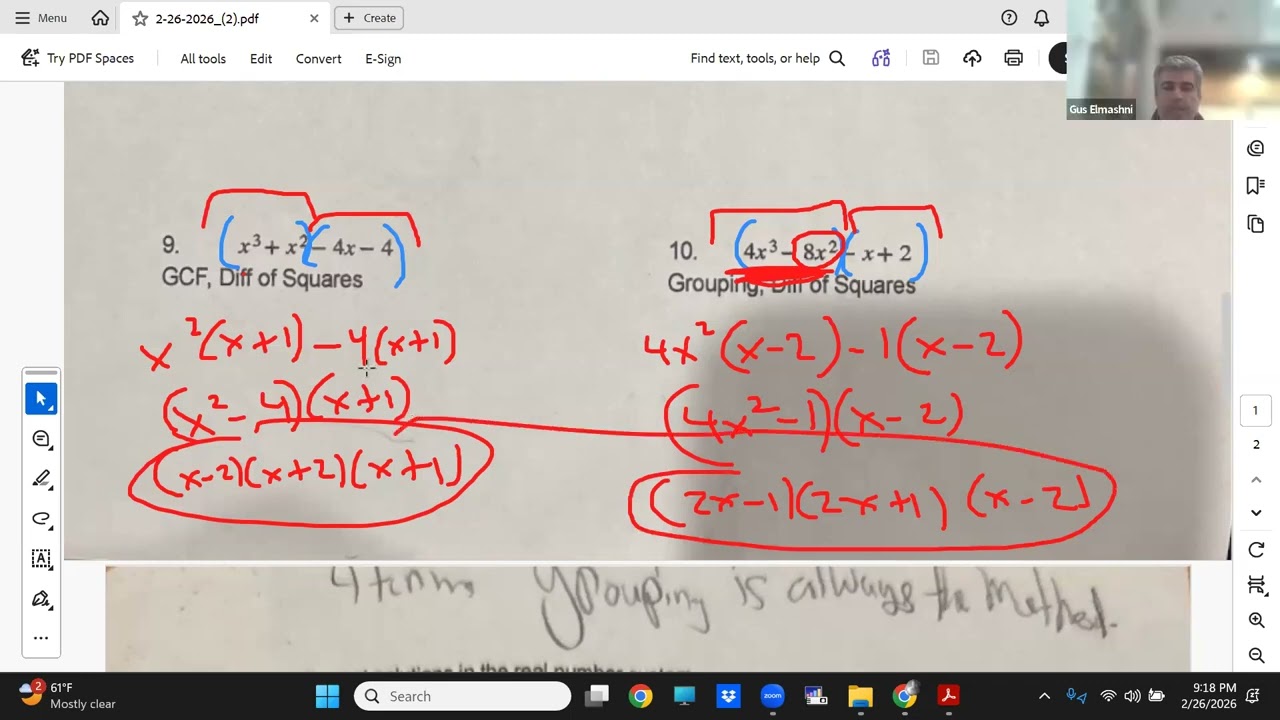Star the 2-26-2026_(2).pdf document
Image resolution: width=1280 pixels, height=720 pixels.
[140, 18]
